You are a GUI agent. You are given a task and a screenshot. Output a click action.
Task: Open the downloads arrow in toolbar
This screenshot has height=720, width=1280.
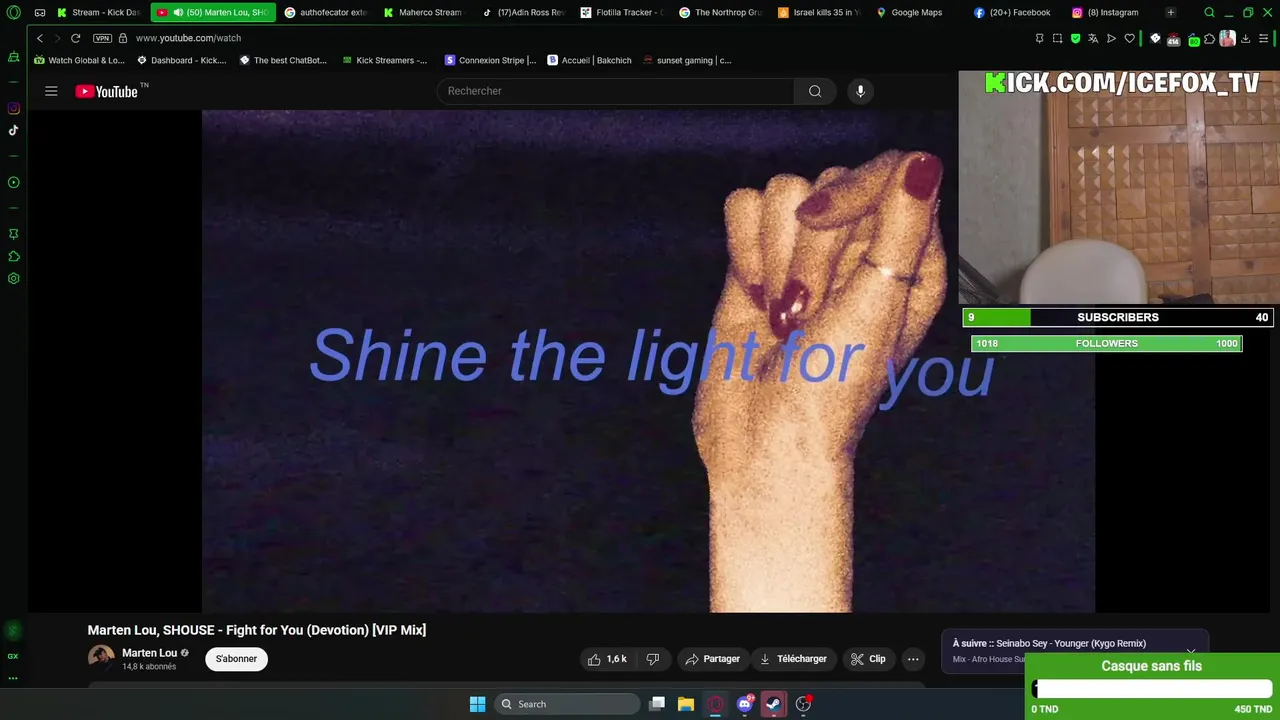(x=1245, y=38)
